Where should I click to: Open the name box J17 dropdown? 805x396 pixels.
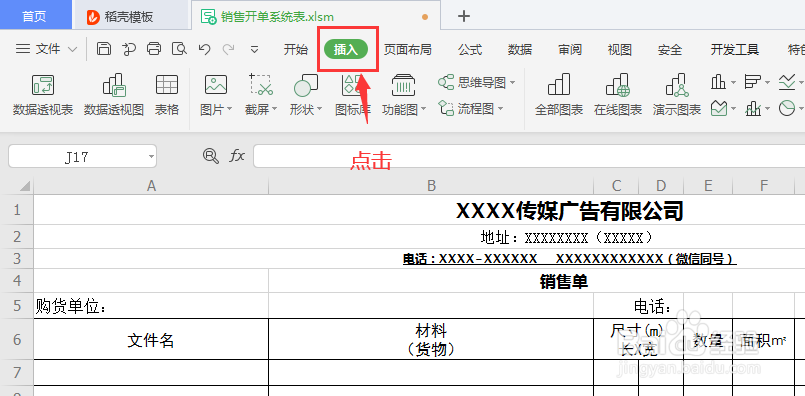tap(151, 157)
